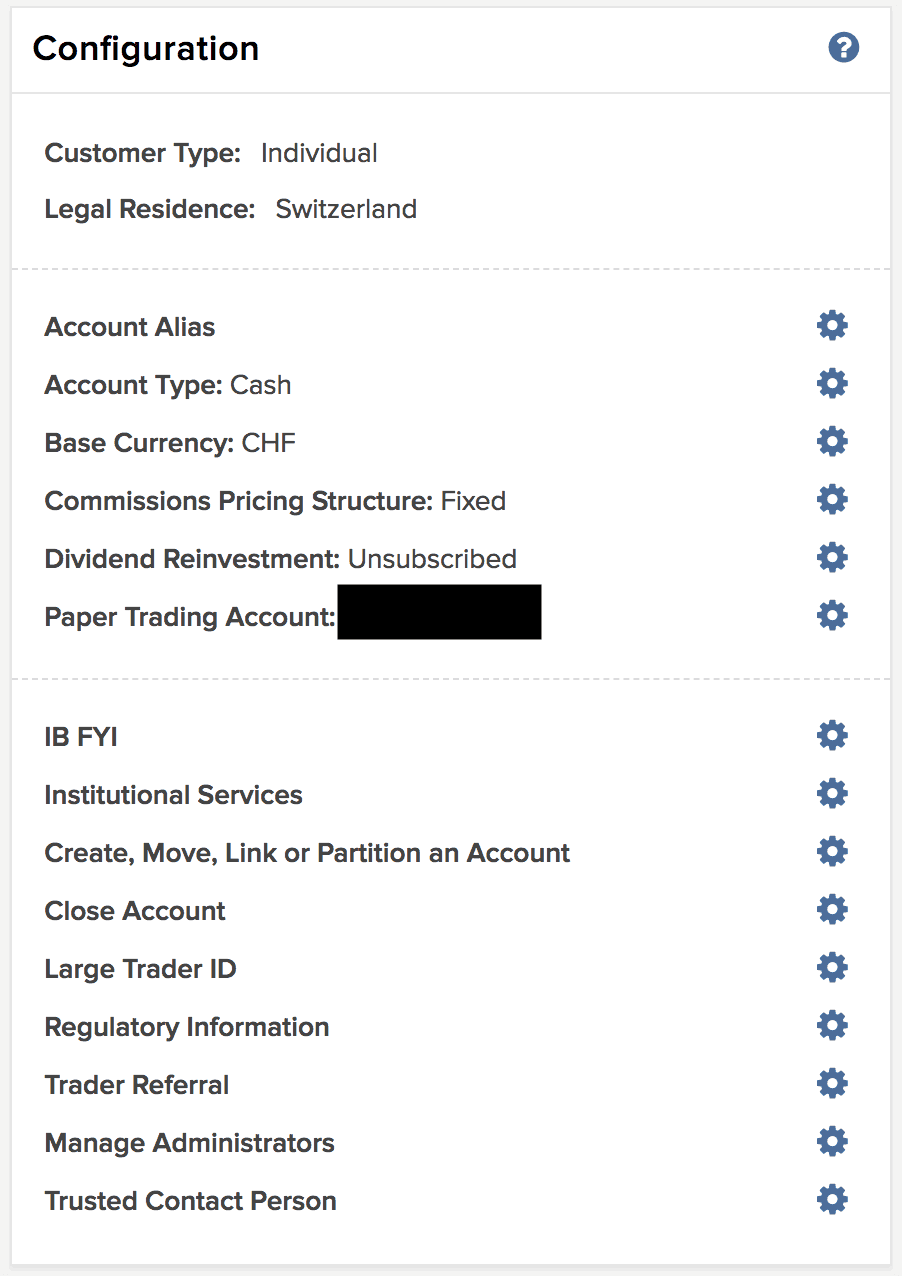The image size is (902, 1276).
Task: Open Regulatory Information gear icon
Action: click(x=832, y=1025)
